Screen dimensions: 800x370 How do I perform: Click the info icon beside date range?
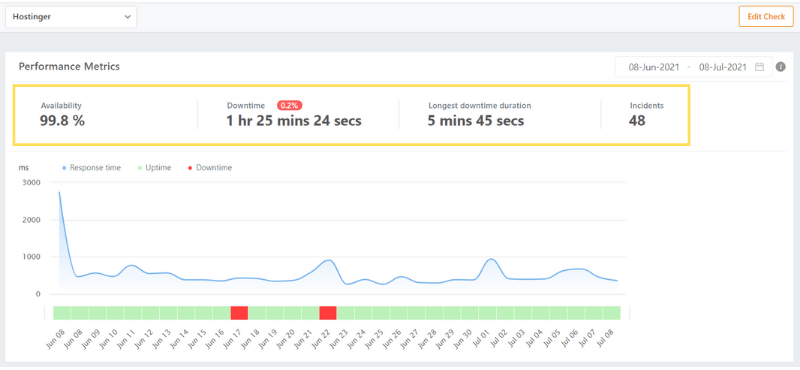tap(780, 67)
